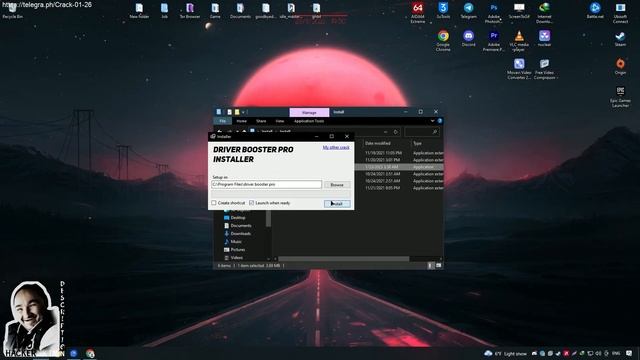The width and height of the screenshot is (640, 360).
Task: Launch Adobe Photoshop from the desktop
Action: [x=493, y=13]
